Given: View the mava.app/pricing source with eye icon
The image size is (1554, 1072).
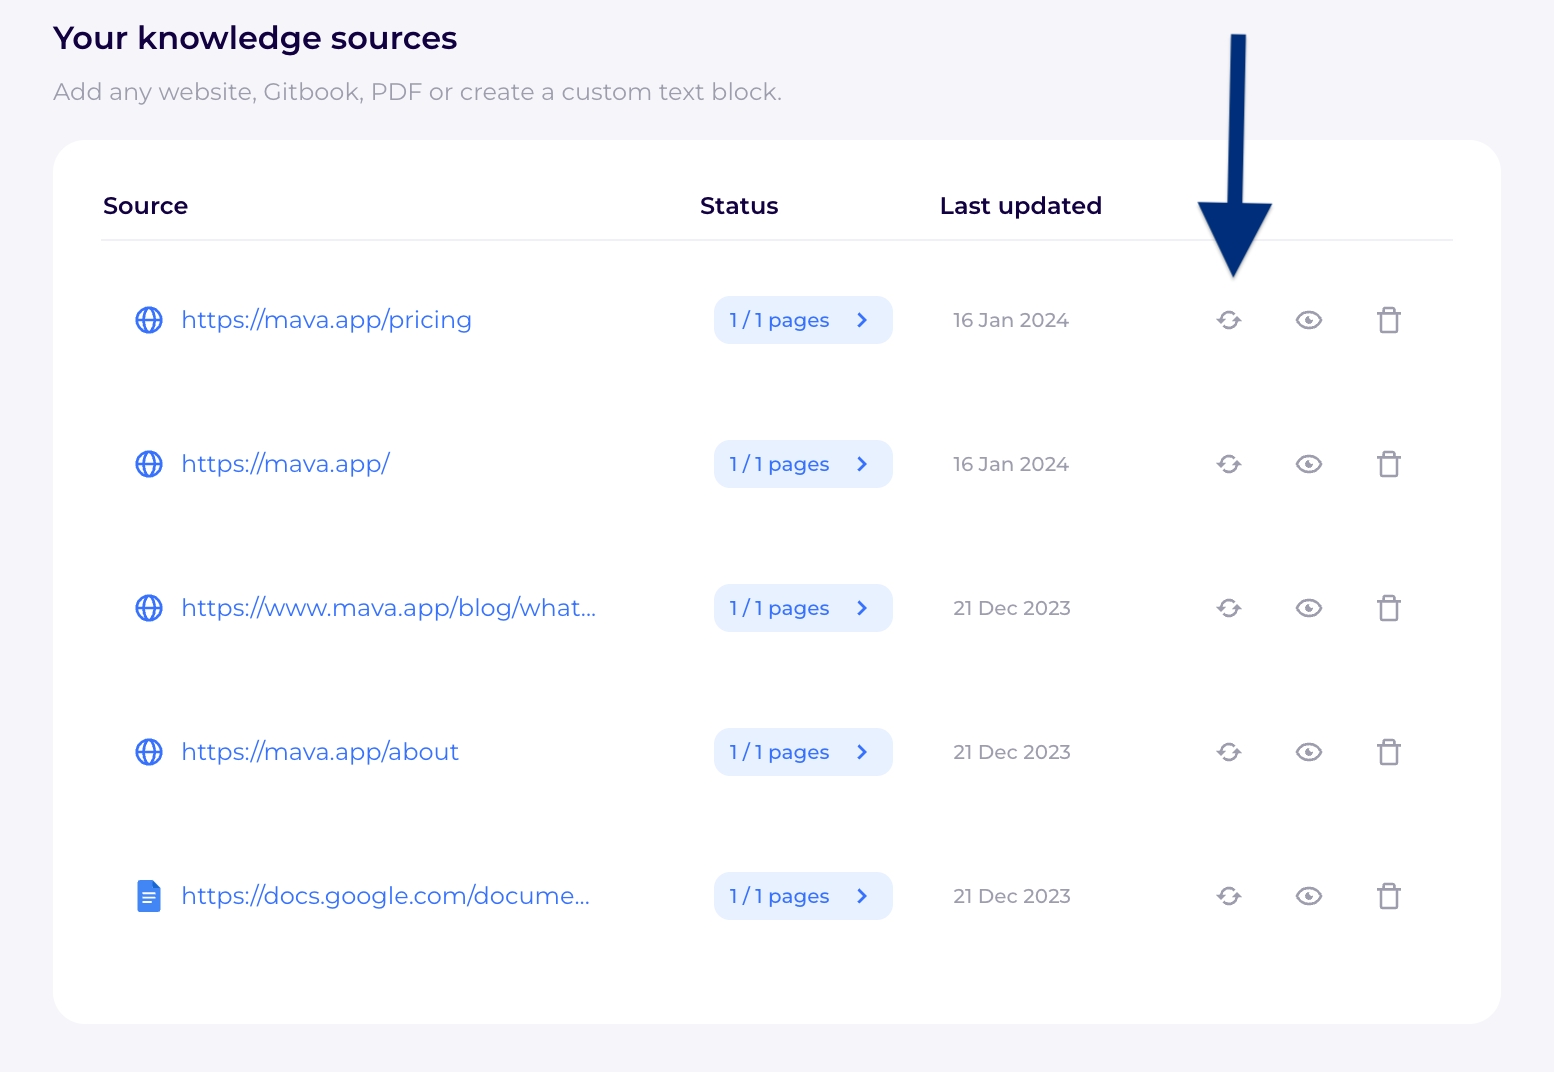Looking at the screenshot, I should pyautogui.click(x=1308, y=320).
